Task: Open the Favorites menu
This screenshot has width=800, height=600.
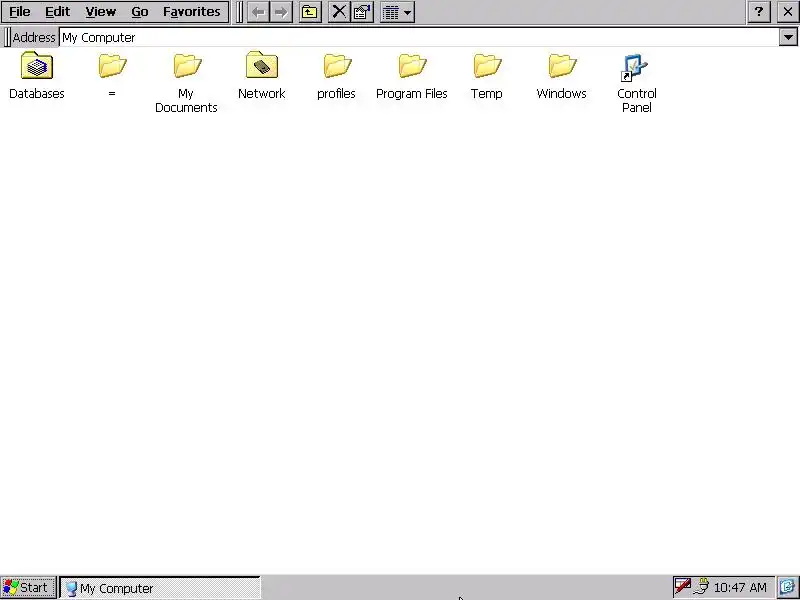Action: tap(191, 12)
